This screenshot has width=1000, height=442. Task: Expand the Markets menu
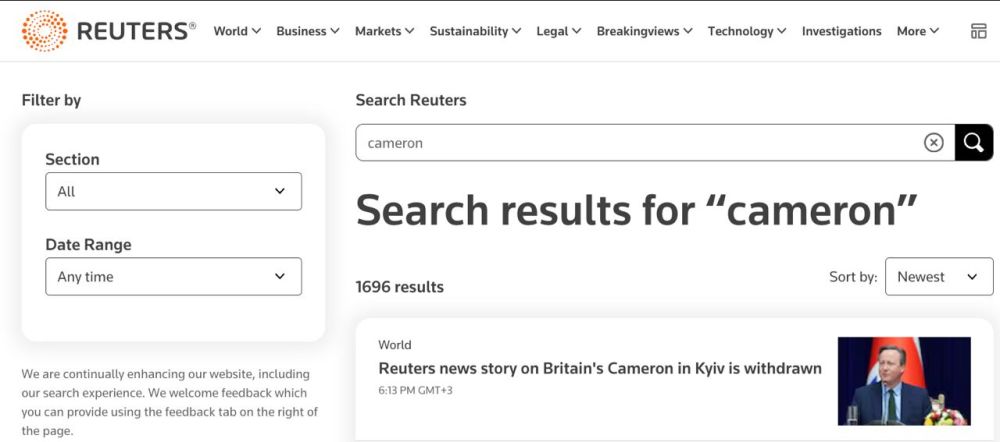coord(384,31)
